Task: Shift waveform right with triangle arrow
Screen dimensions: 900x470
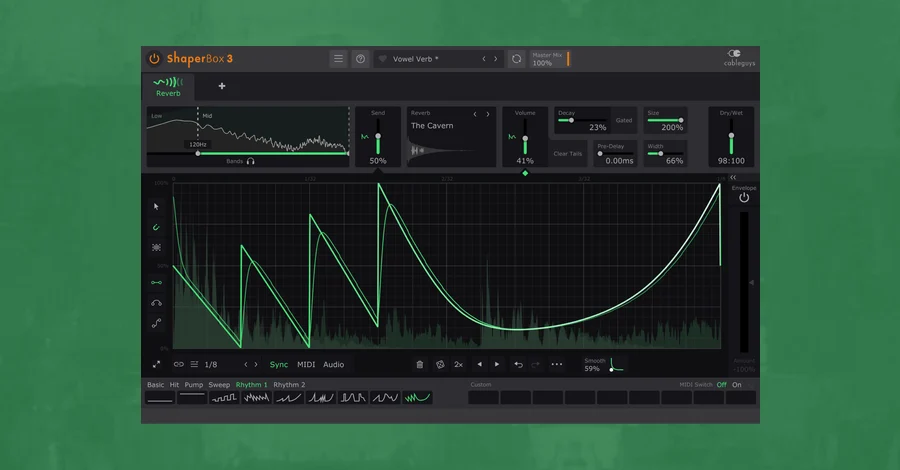Action: point(497,364)
